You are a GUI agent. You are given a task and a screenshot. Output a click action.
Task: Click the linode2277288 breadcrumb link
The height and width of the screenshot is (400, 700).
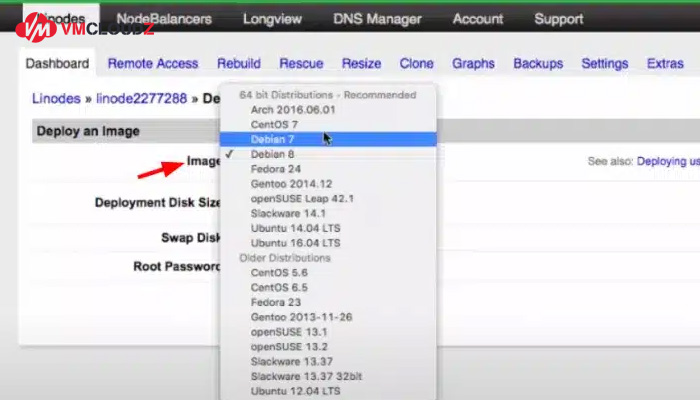(x=142, y=98)
